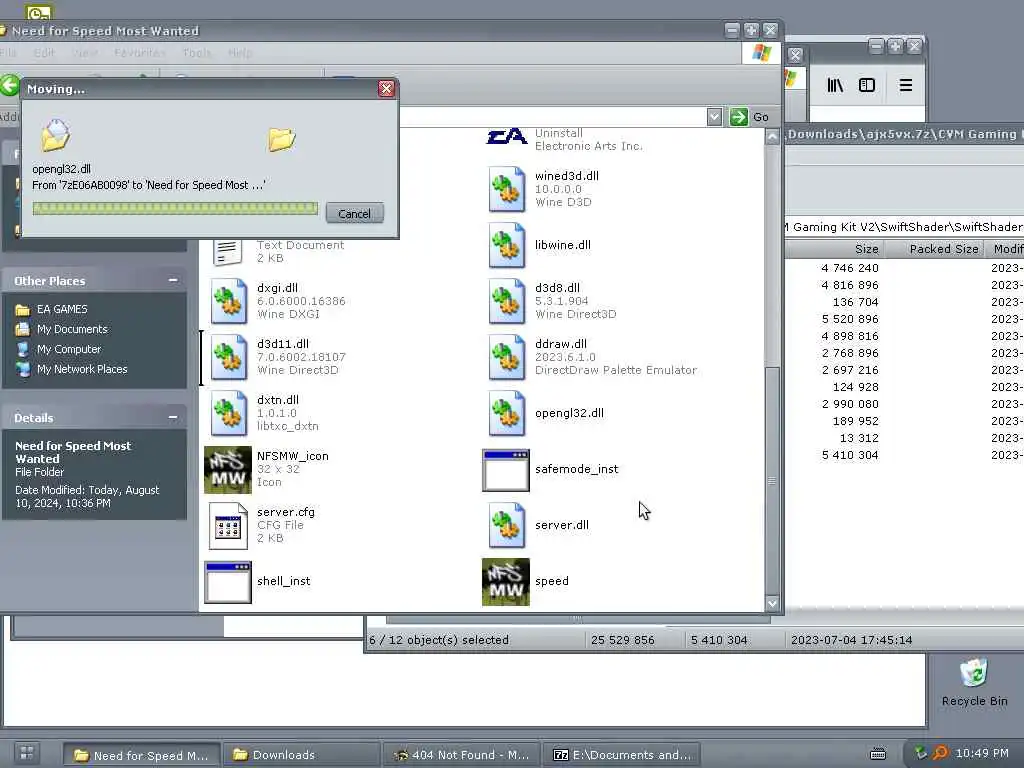Select the EA Uninstall program icon
Viewport: 1024px width, 768px height.
(x=507, y=136)
